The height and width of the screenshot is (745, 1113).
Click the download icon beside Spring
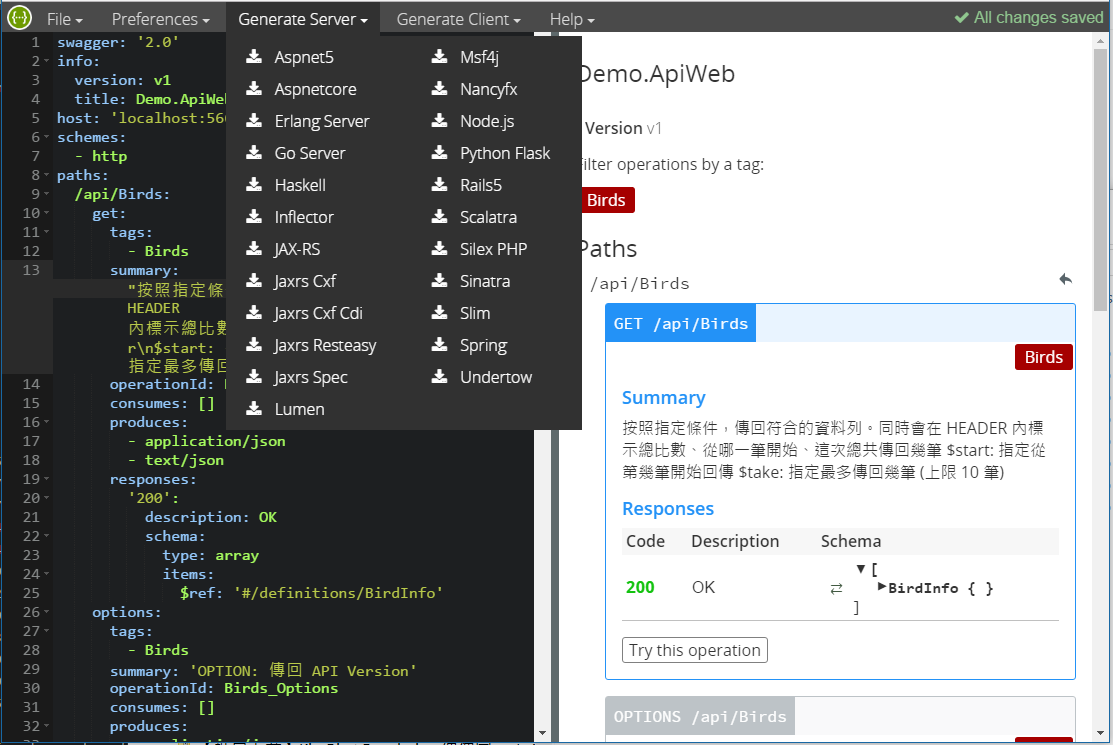coord(439,345)
